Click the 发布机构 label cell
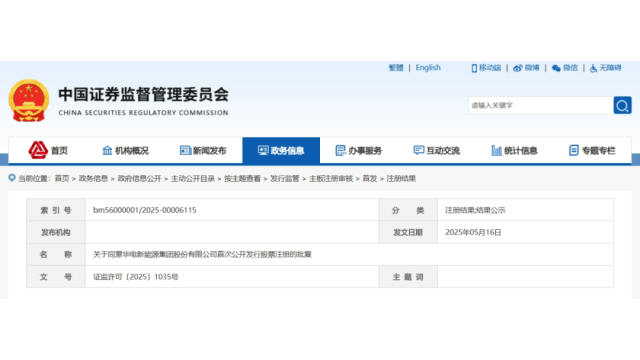The height and width of the screenshot is (360, 640). point(56,232)
